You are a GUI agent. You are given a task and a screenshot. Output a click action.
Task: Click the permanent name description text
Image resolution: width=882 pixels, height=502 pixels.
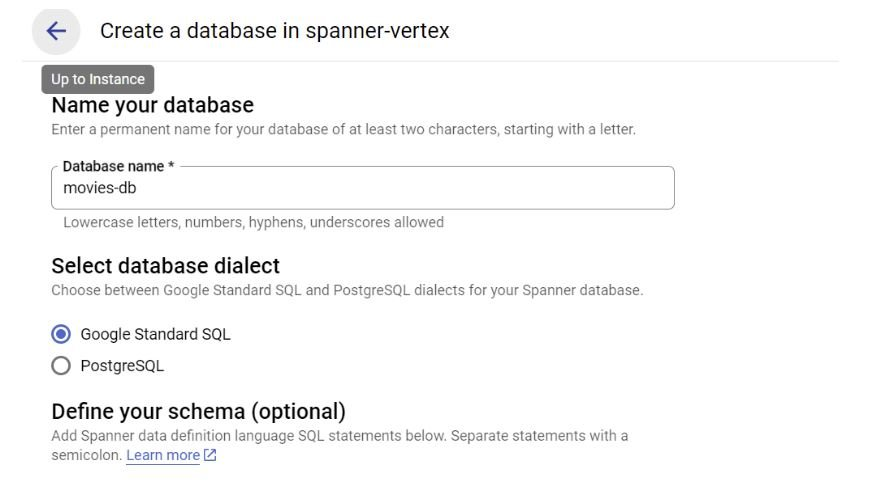(x=343, y=130)
